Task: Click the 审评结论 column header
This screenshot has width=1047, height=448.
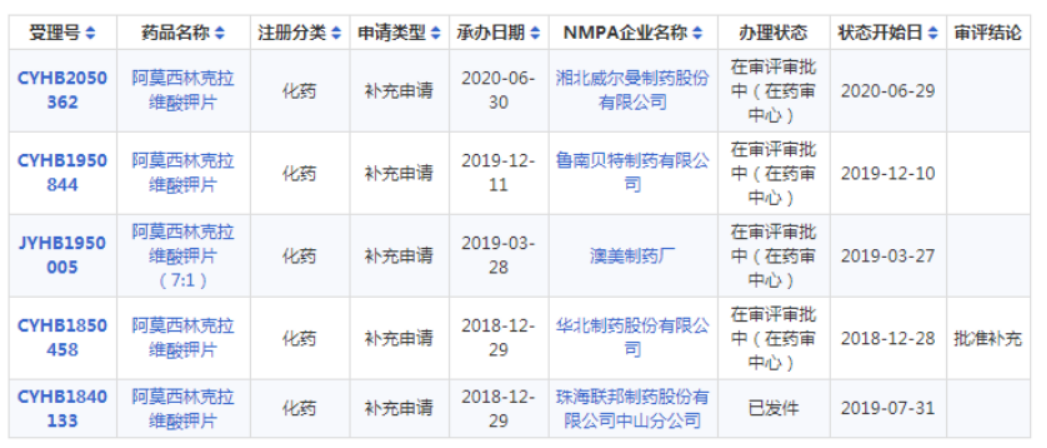Action: pyautogui.click(x=988, y=33)
